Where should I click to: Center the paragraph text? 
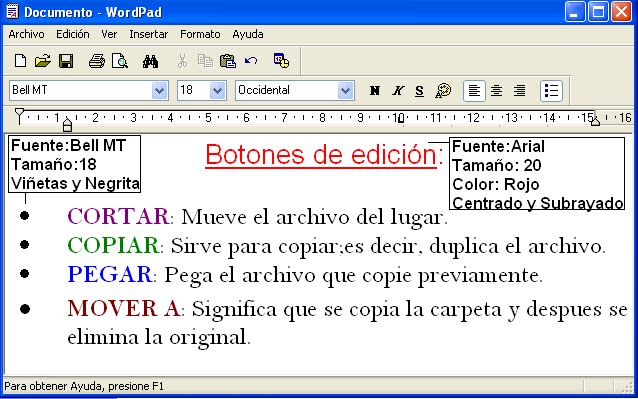click(496, 90)
